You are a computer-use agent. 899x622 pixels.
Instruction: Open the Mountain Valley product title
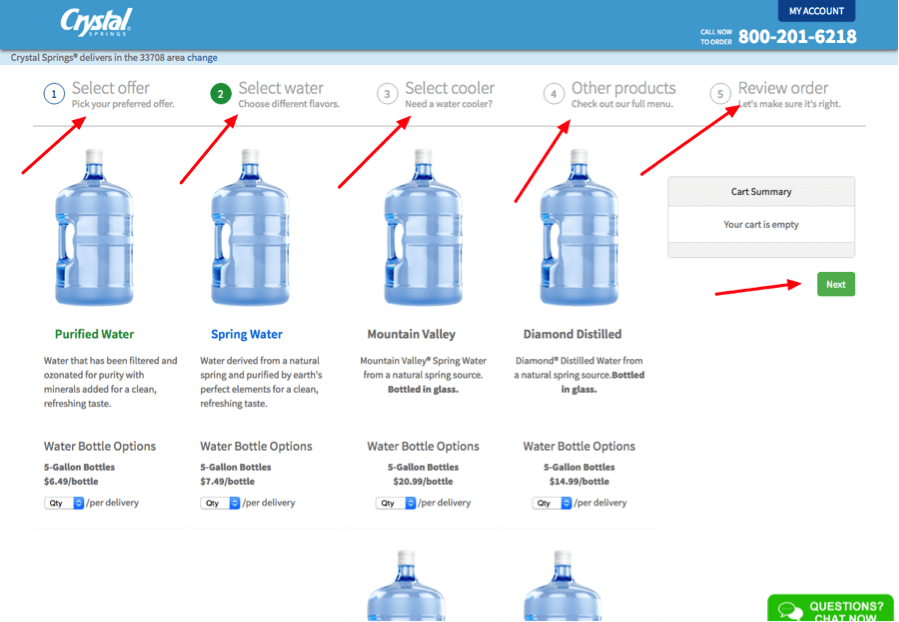(411, 334)
